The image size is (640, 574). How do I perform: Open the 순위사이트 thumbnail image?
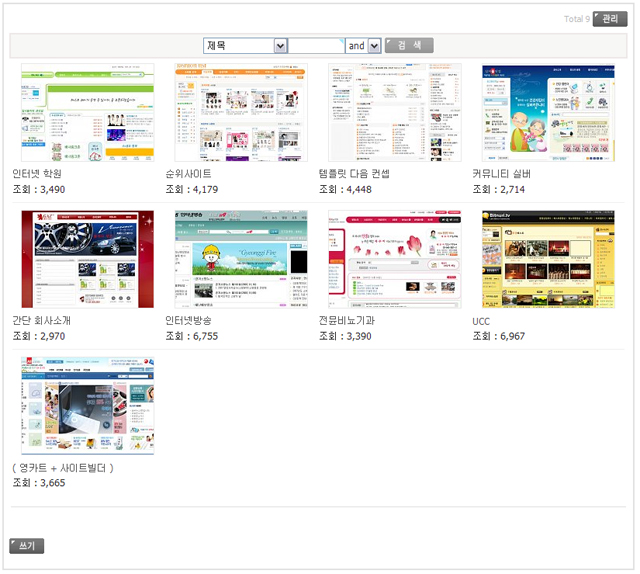click(241, 112)
